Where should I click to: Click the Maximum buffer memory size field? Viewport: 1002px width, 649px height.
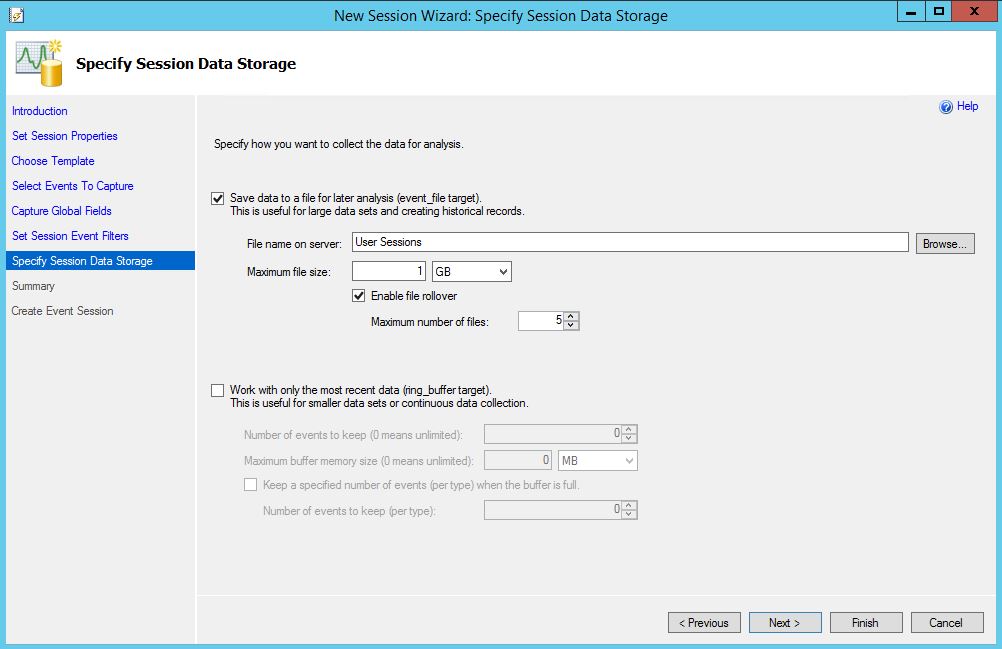518,461
